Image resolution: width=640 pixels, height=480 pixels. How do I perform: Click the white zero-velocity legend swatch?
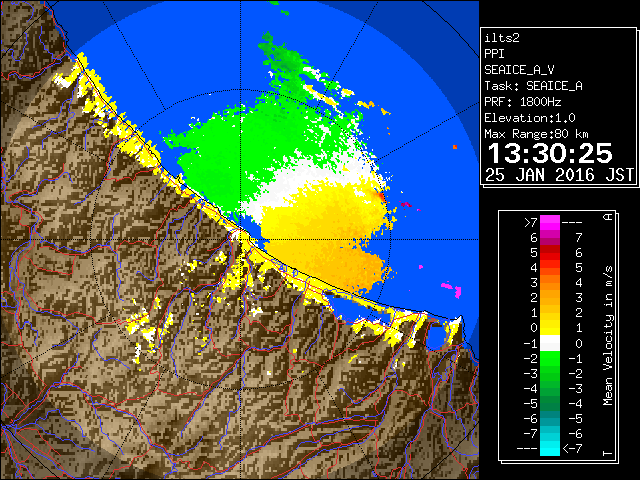[549, 343]
